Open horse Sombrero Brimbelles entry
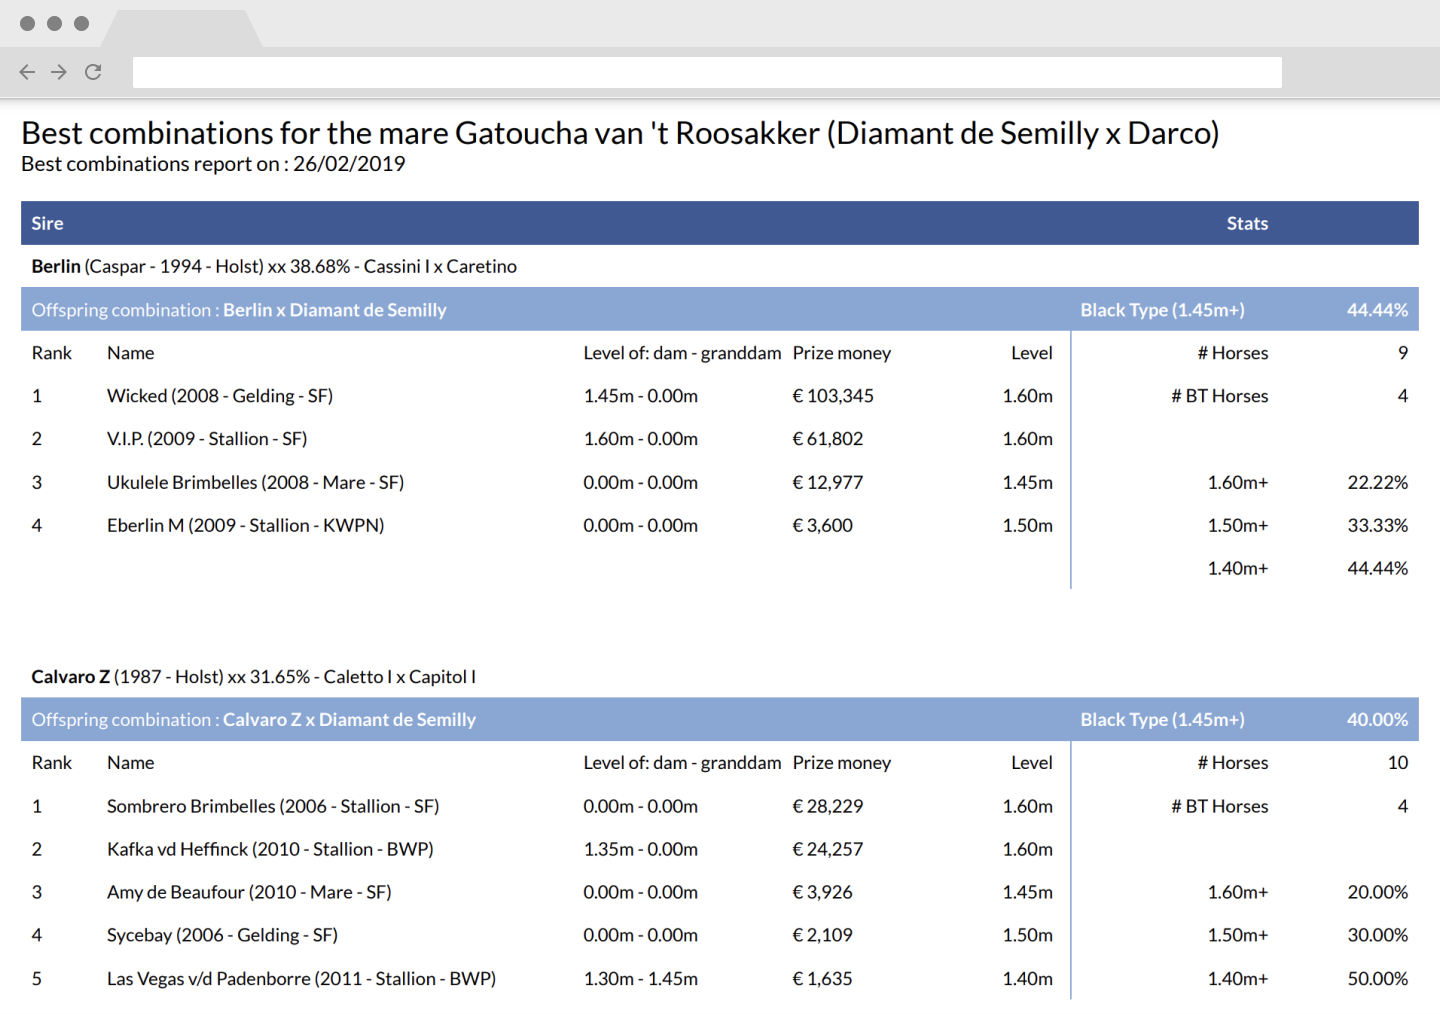The image size is (1440, 1014). (x=273, y=806)
